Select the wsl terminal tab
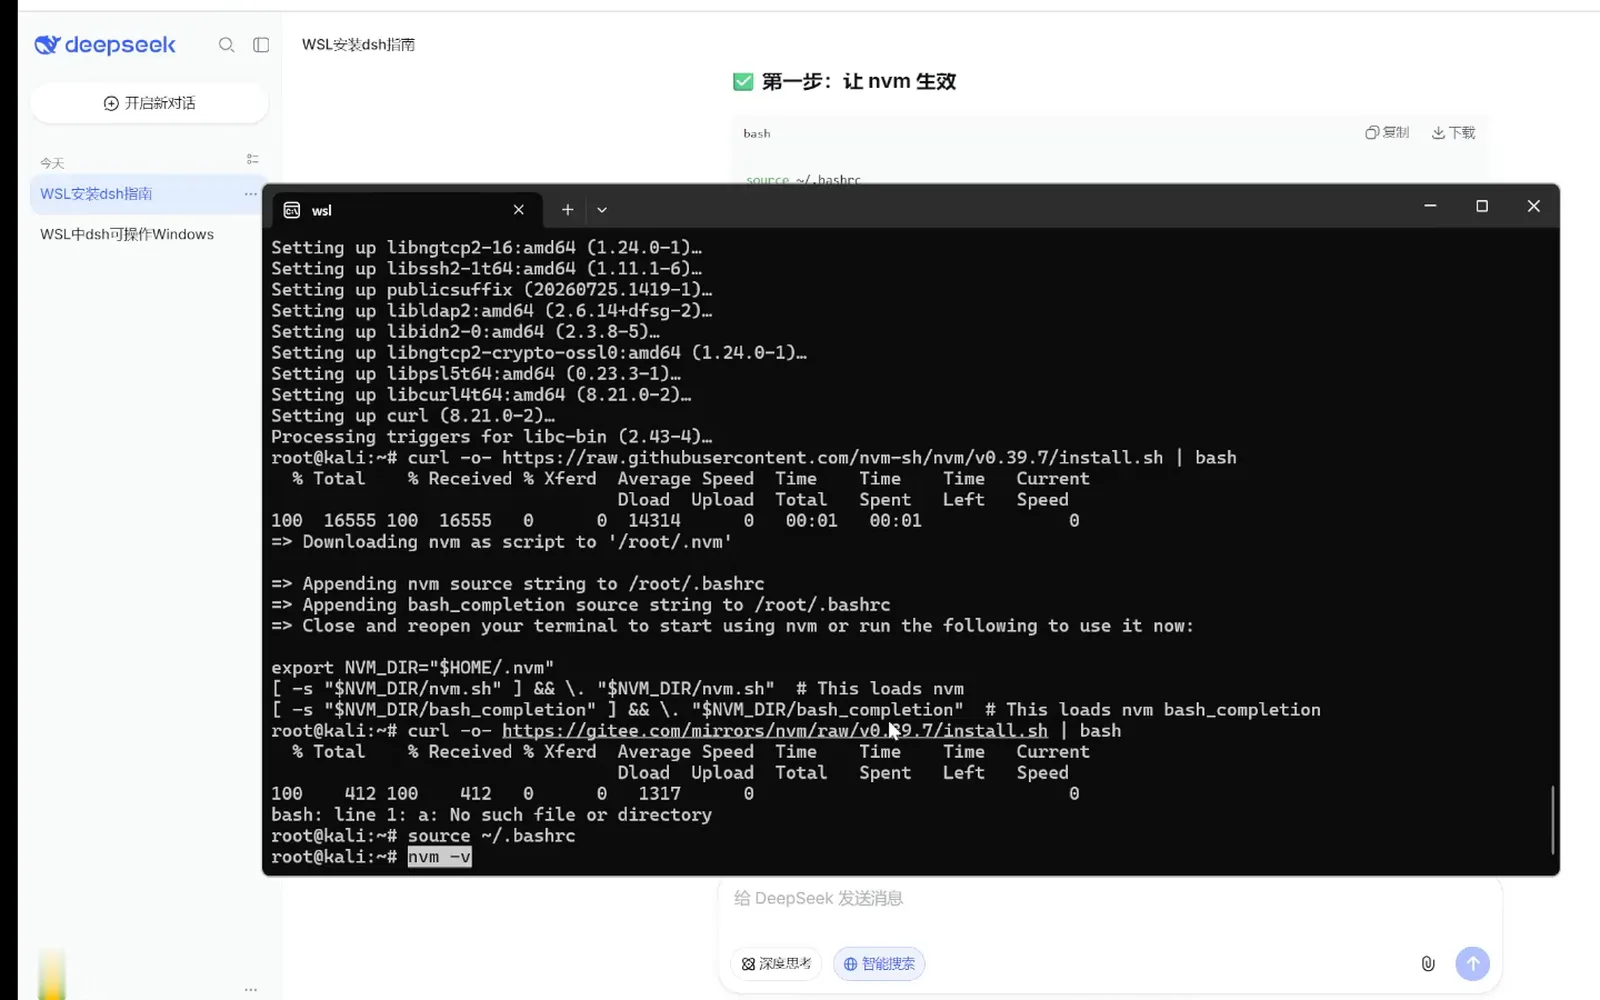The height and width of the screenshot is (1000, 1600). pyautogui.click(x=405, y=210)
